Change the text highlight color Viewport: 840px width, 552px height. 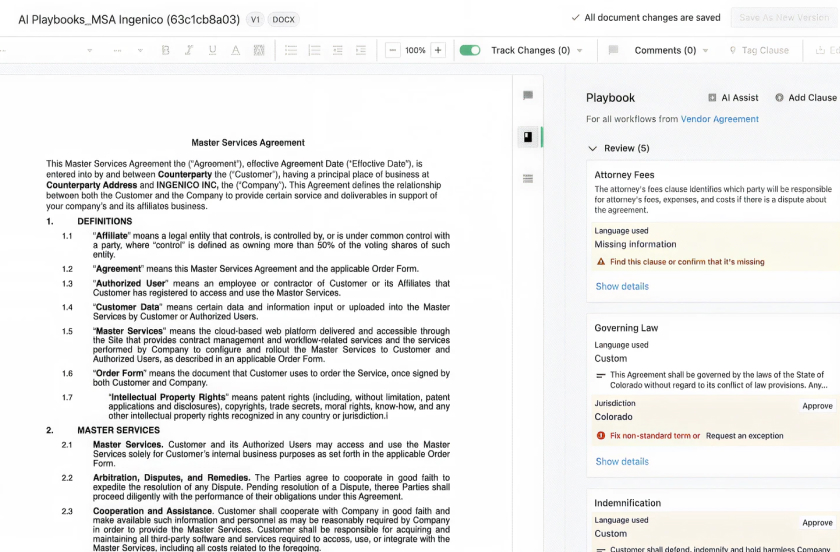pyautogui.click(x=259, y=50)
